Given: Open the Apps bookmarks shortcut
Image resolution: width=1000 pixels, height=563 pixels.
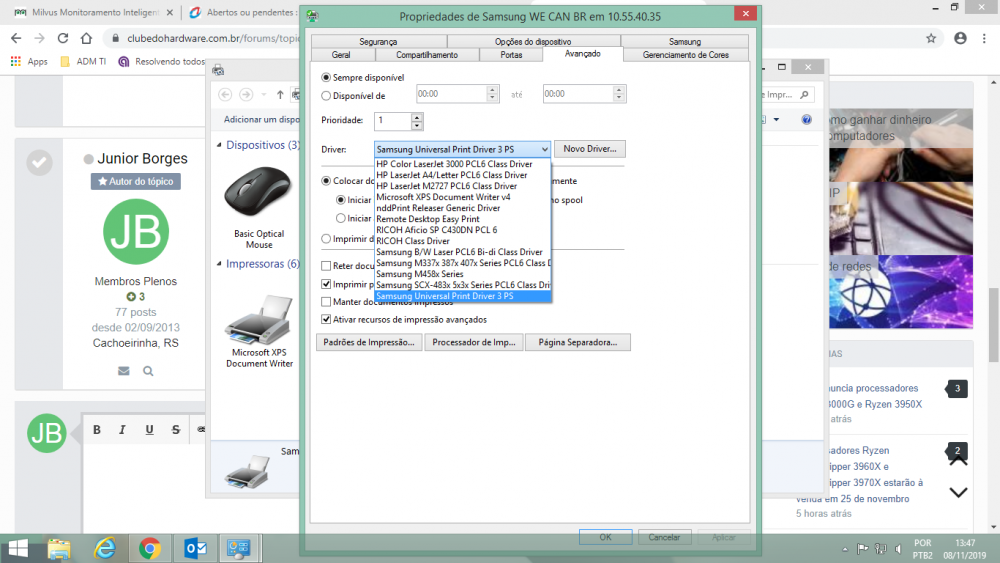Looking at the screenshot, I should tap(29, 61).
